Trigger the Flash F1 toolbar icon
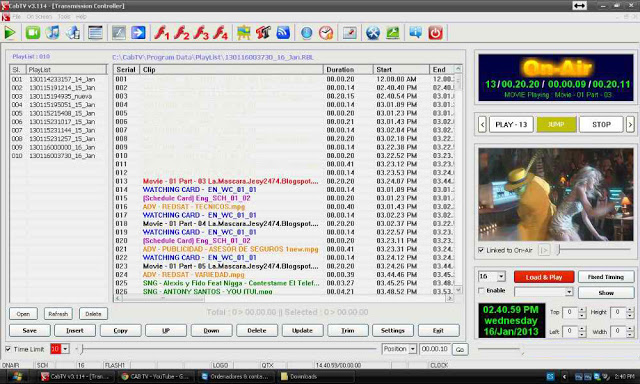The height and width of the screenshot is (384, 640). pos(162,33)
